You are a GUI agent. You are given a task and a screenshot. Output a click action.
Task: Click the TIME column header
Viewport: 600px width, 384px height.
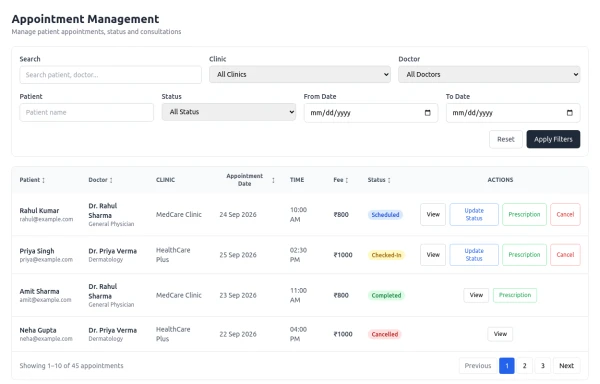[x=297, y=180]
